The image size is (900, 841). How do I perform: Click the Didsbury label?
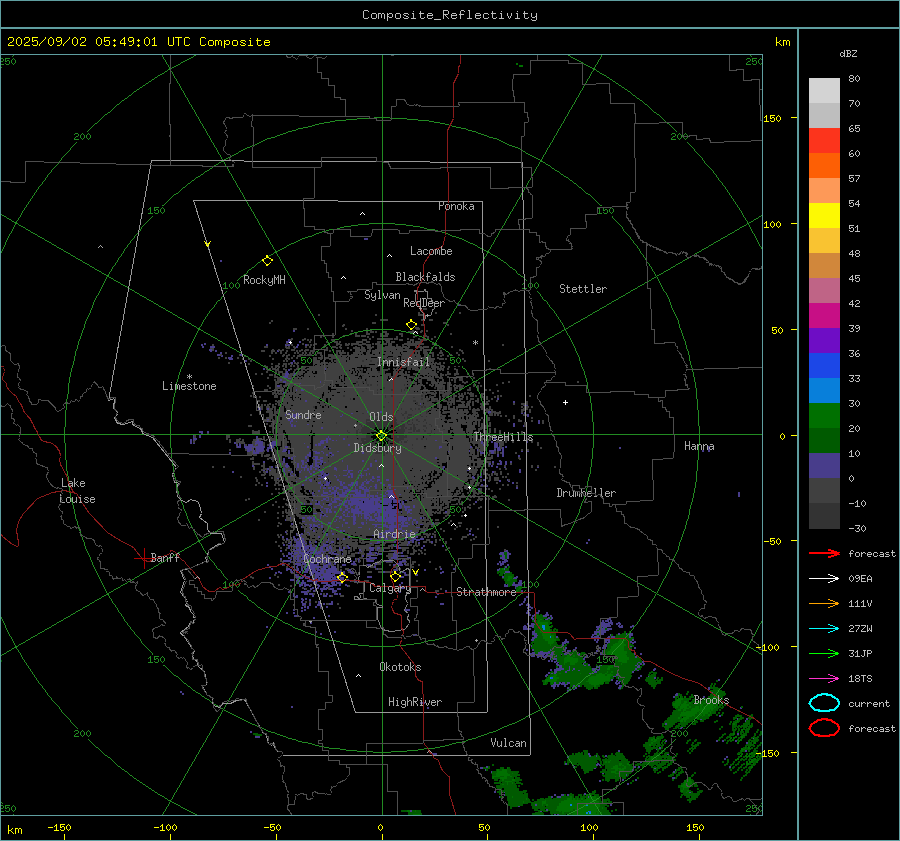pyautogui.click(x=378, y=448)
